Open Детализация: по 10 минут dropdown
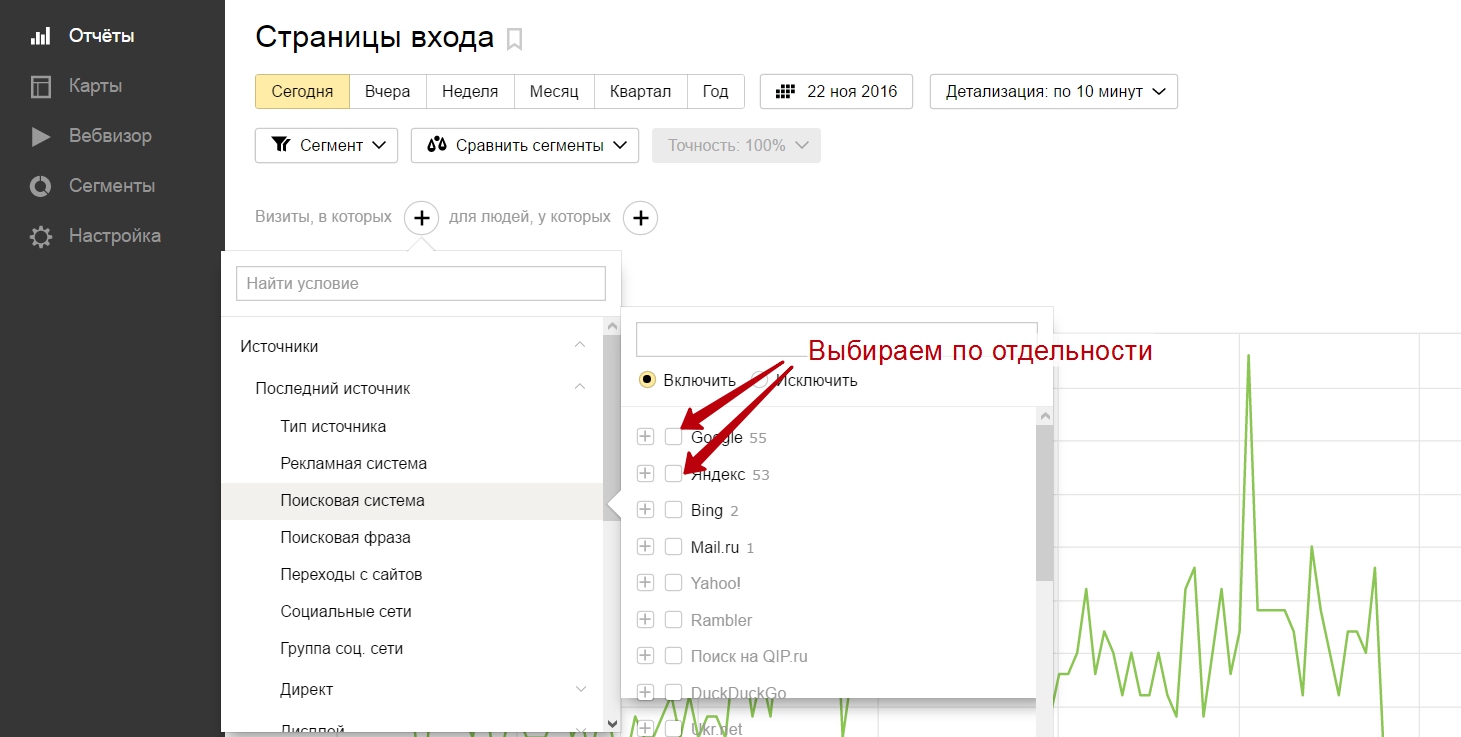Image resolution: width=1461 pixels, height=737 pixels. [x=1053, y=91]
